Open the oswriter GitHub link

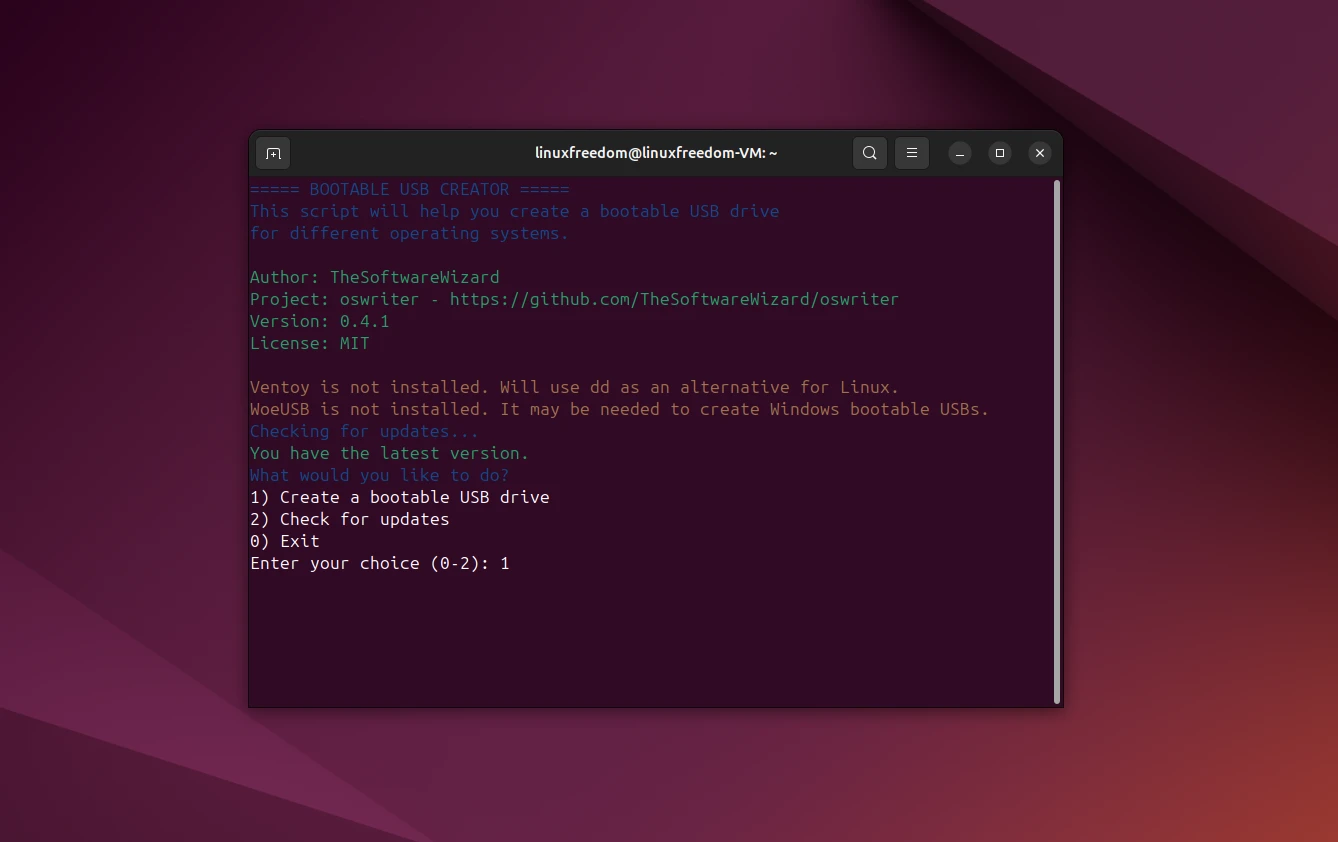(x=674, y=299)
